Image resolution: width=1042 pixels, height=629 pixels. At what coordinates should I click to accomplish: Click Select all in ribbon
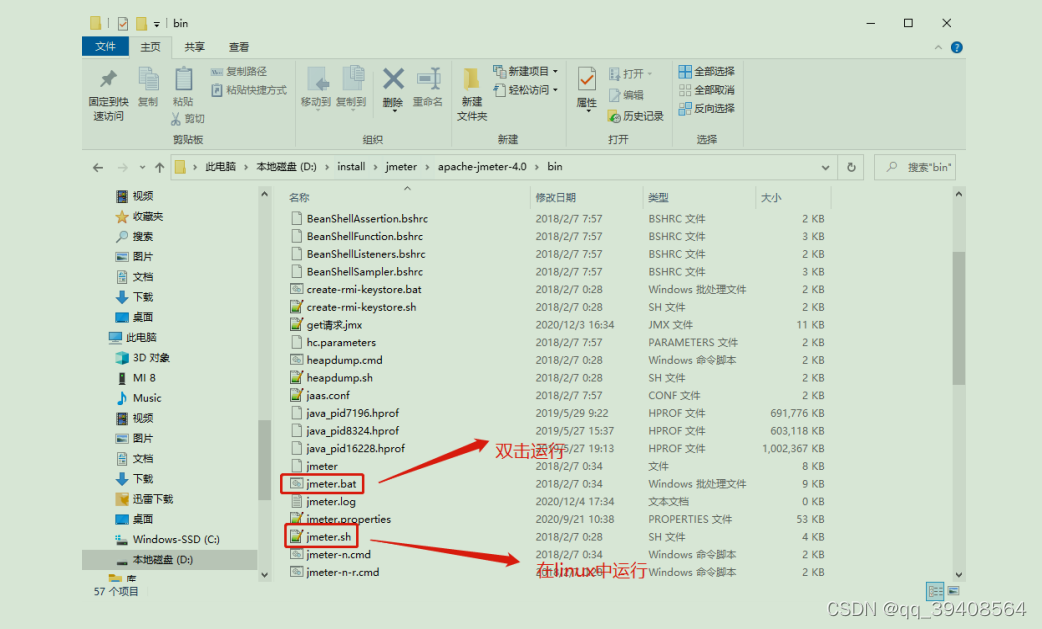(x=706, y=71)
